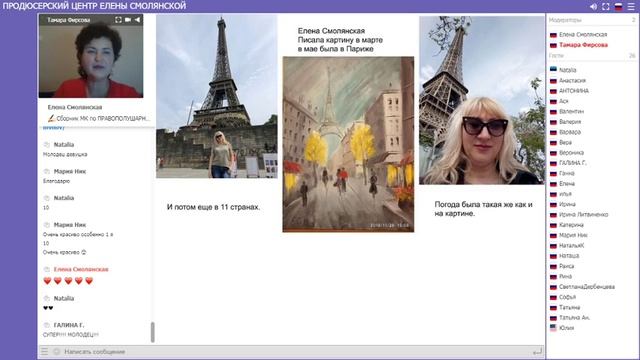
Task: Select guest Валерия in the participants list
Action: (570, 122)
